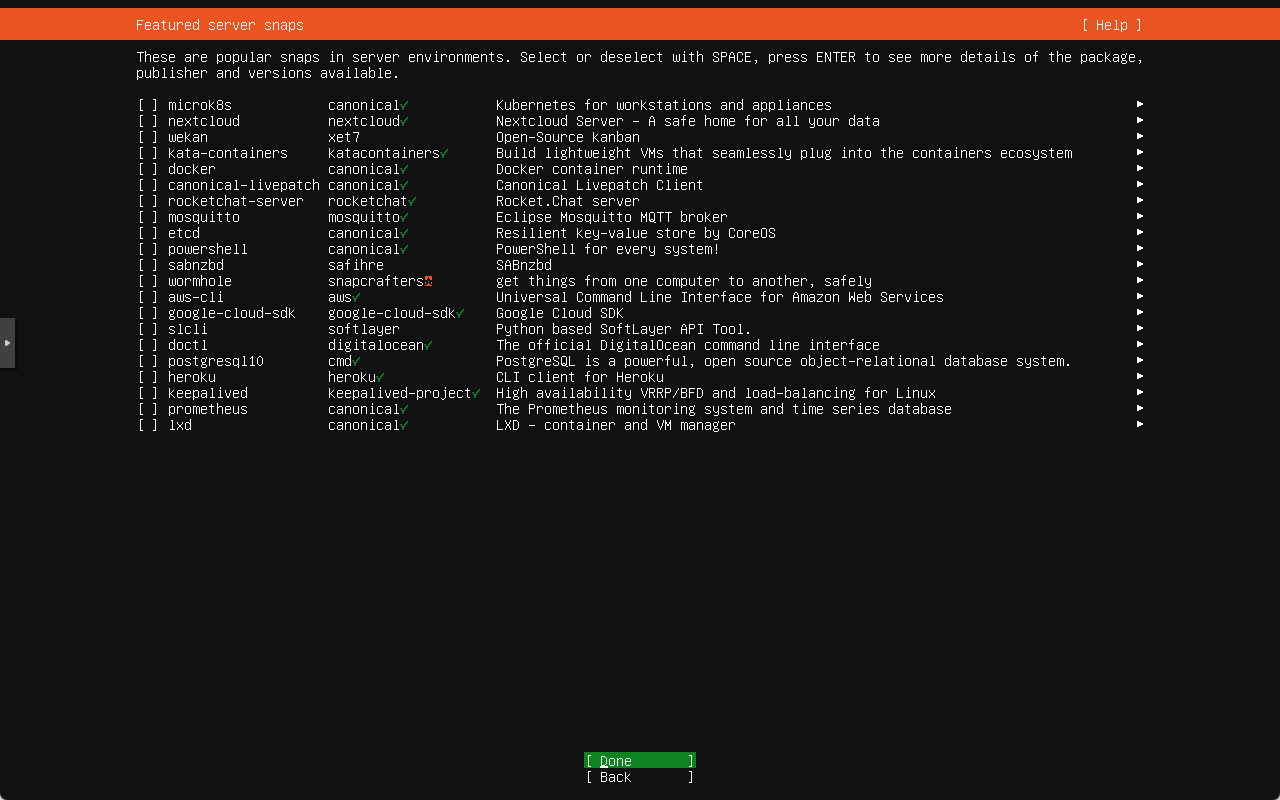Click publisher softlayer text
Screen dimensions: 1280x800
[364, 329]
